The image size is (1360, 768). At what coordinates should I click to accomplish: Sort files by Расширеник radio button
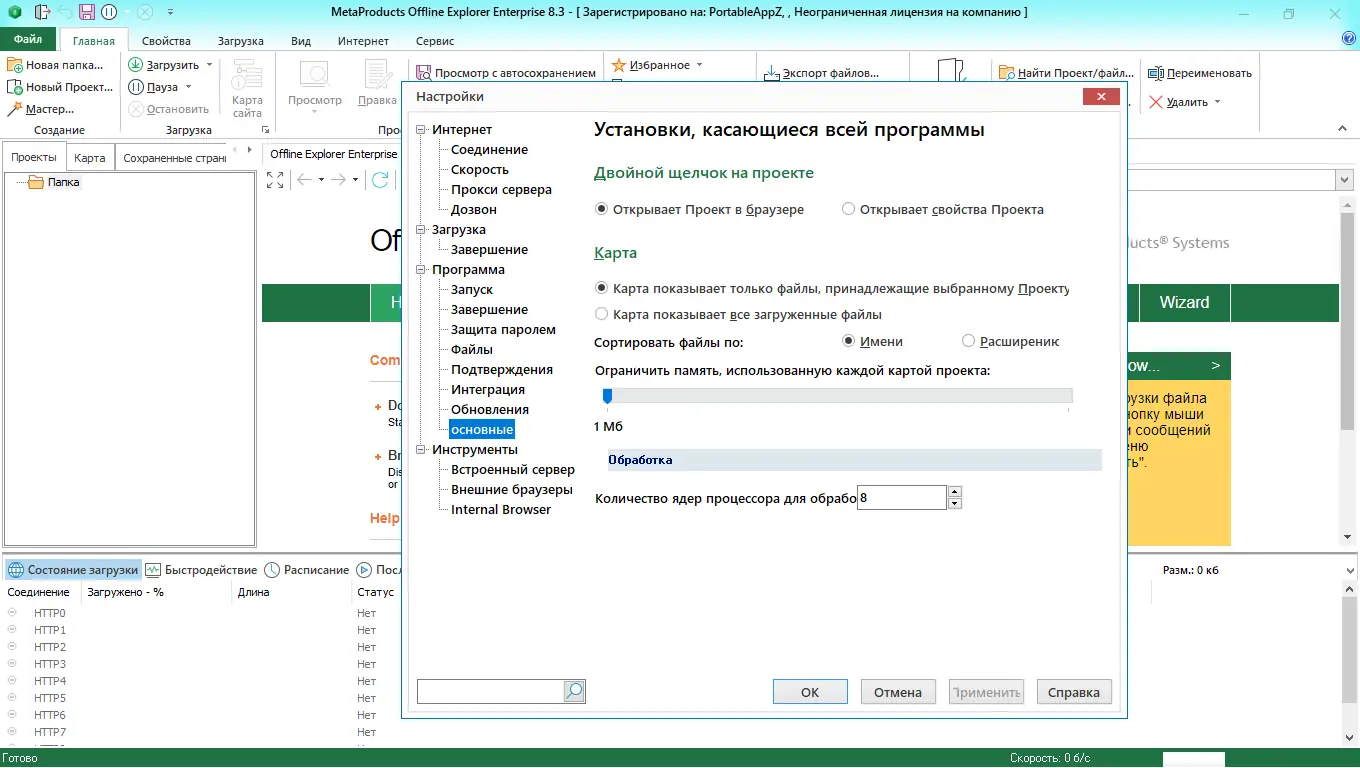pyautogui.click(x=968, y=341)
